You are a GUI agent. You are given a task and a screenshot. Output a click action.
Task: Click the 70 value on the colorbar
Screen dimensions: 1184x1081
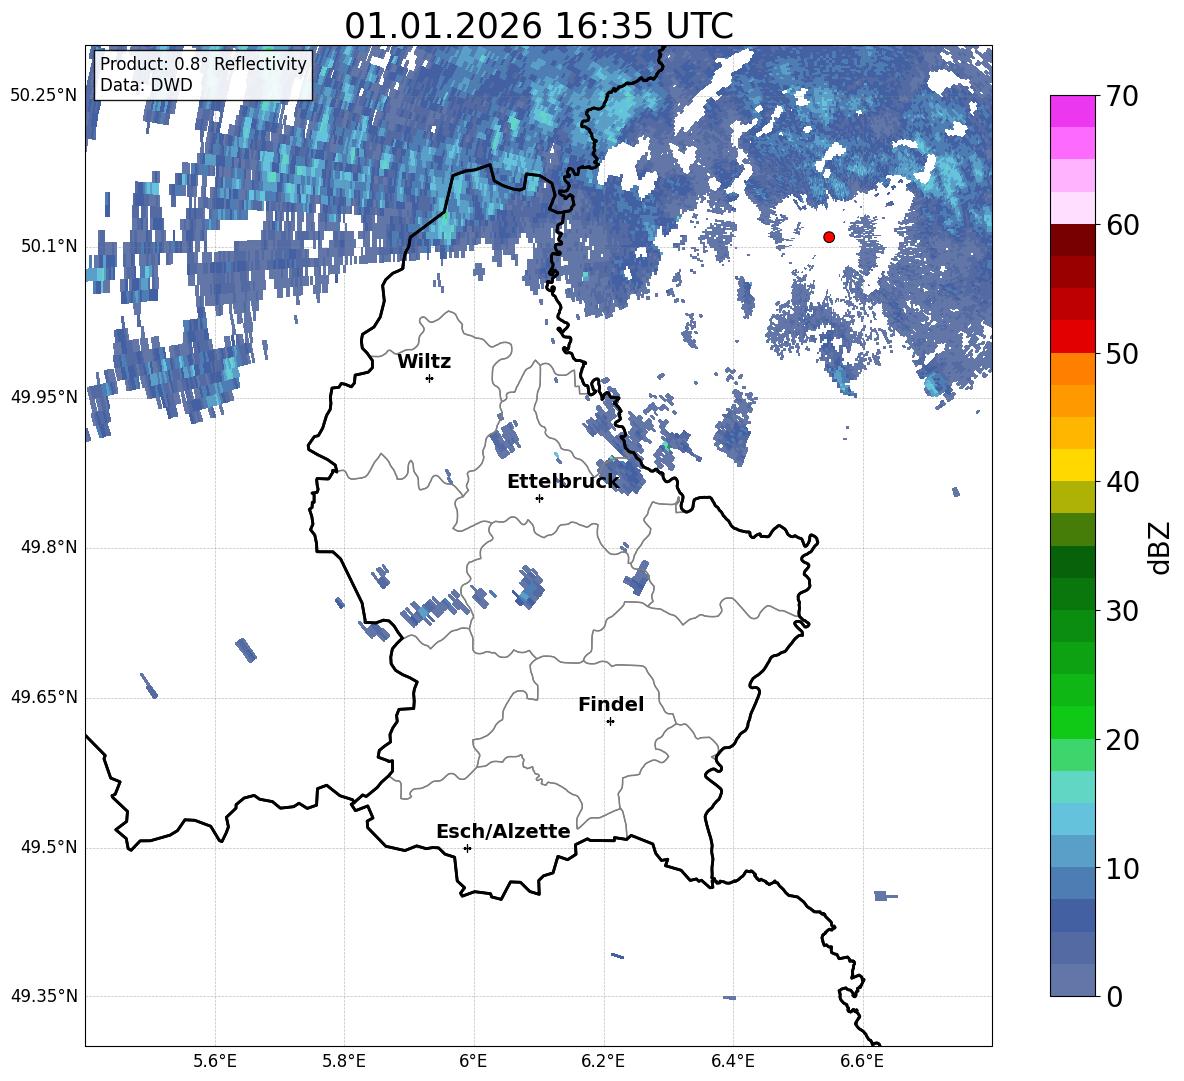pos(1122,96)
